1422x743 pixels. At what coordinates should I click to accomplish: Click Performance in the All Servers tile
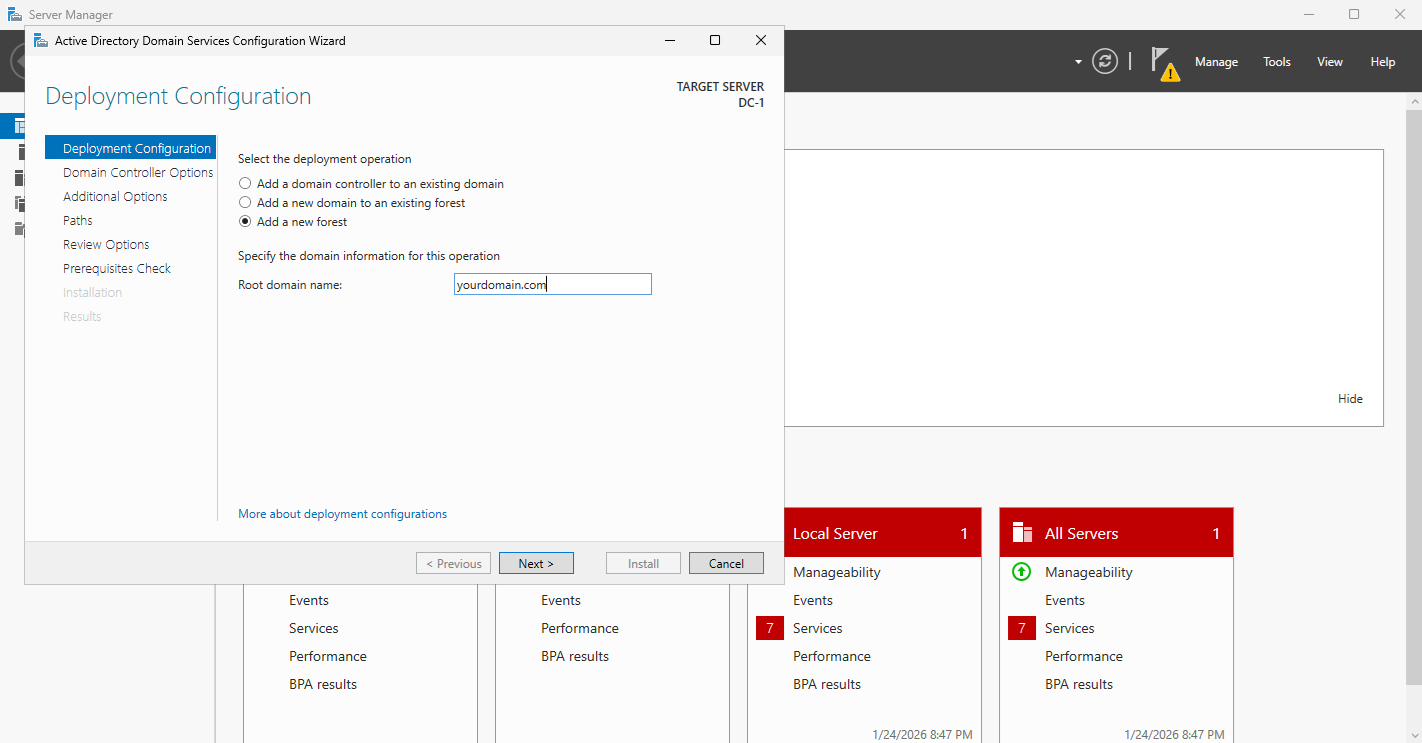pos(1084,656)
